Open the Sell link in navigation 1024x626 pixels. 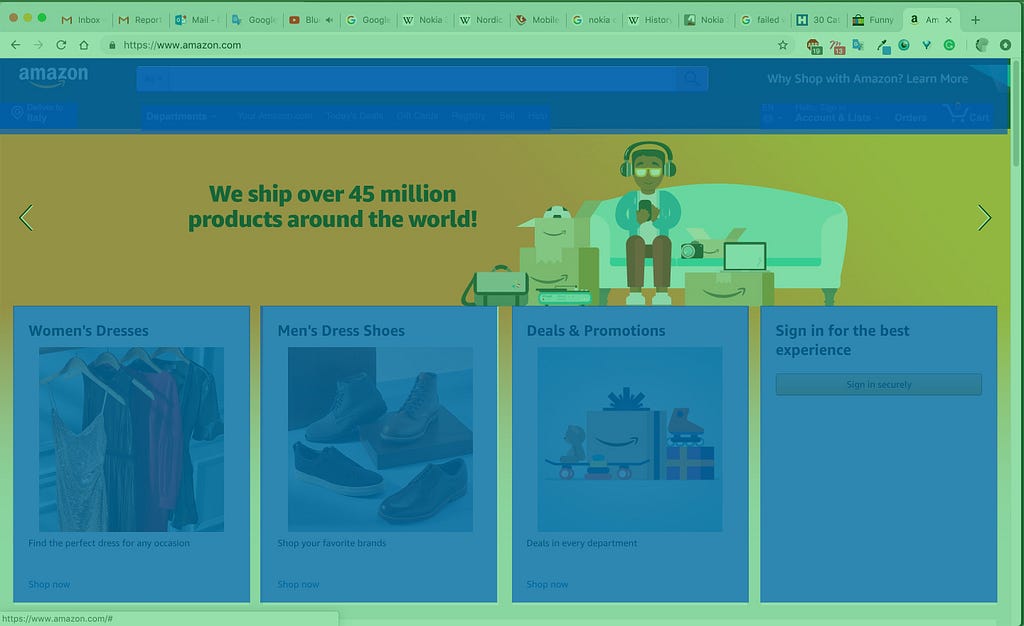[x=507, y=116]
